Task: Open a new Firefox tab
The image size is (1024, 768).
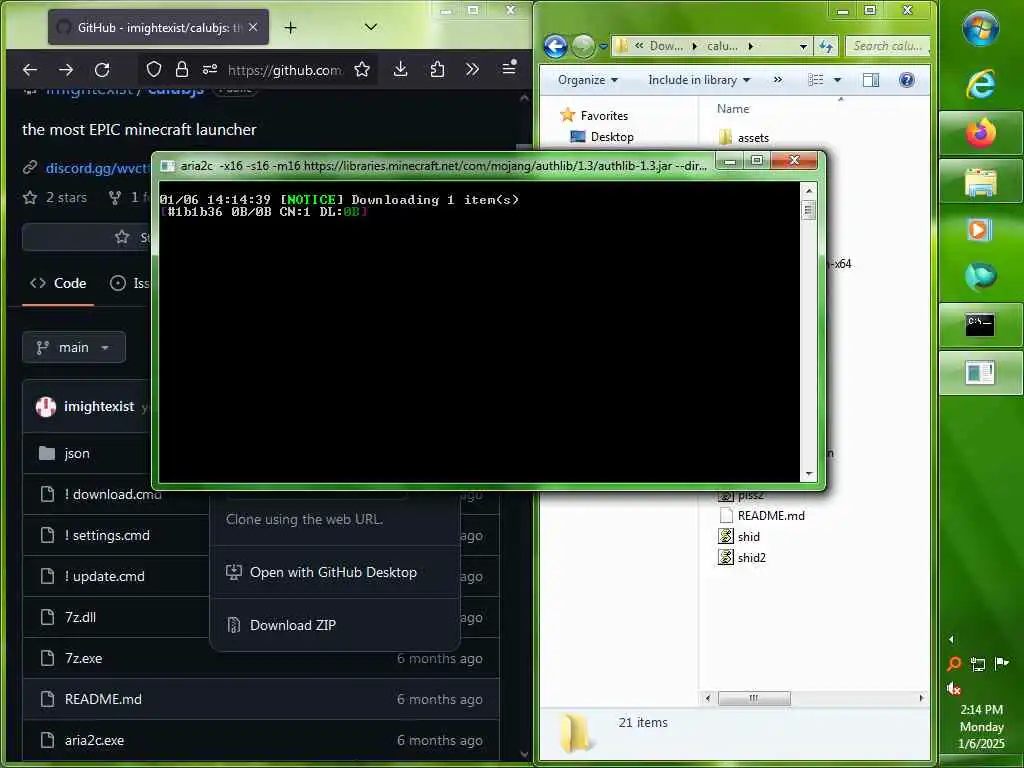Action: point(291,27)
